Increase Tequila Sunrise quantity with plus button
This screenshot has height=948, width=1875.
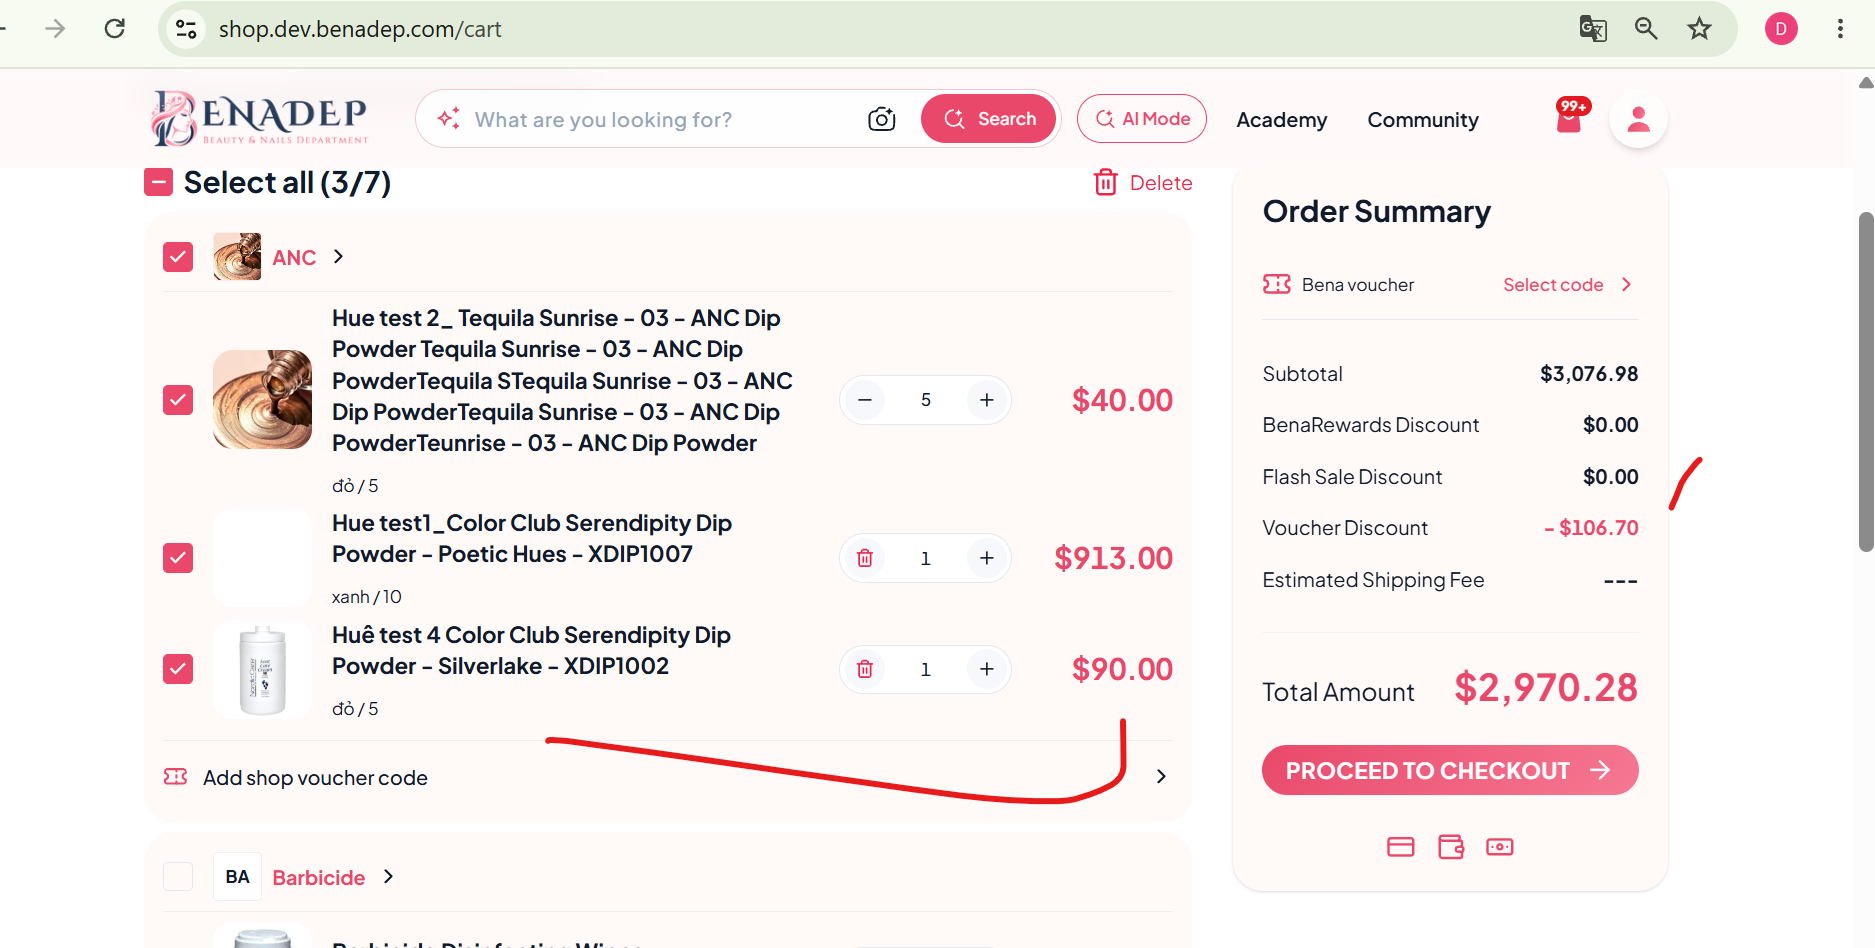click(x=987, y=400)
